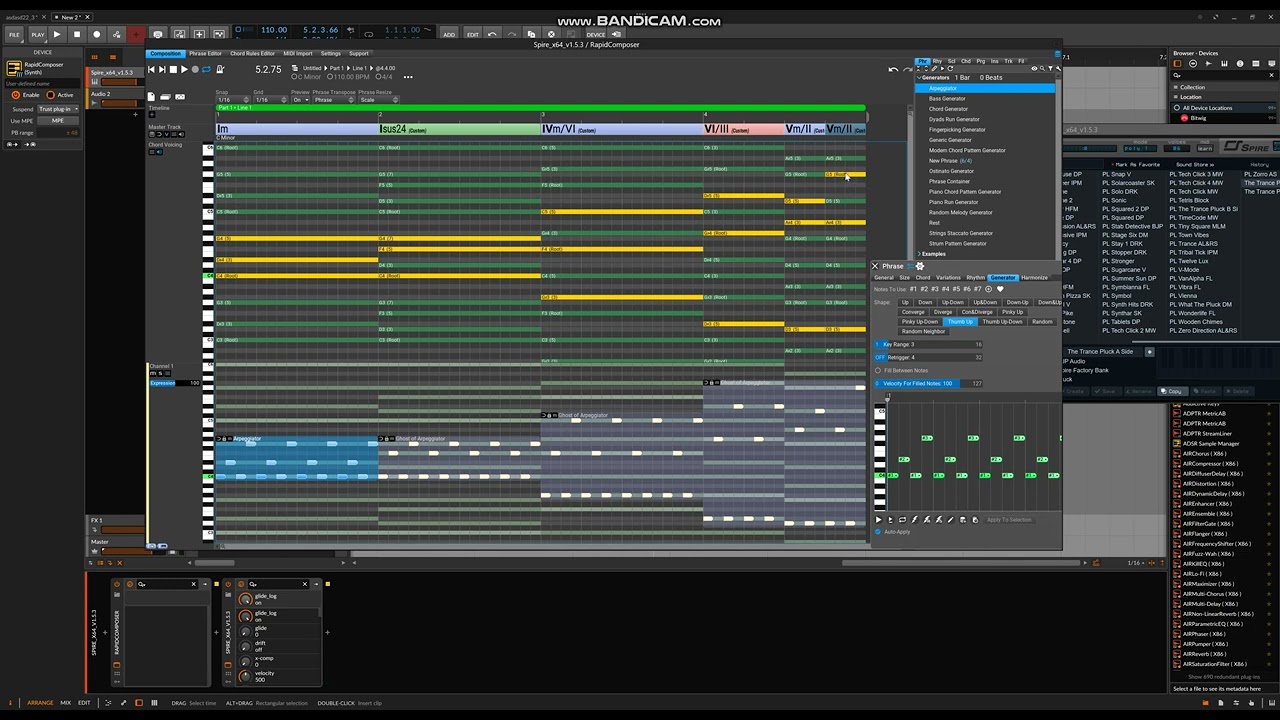Switch to the Phrase Editor tab
This screenshot has height=720, width=1280.
click(206, 54)
